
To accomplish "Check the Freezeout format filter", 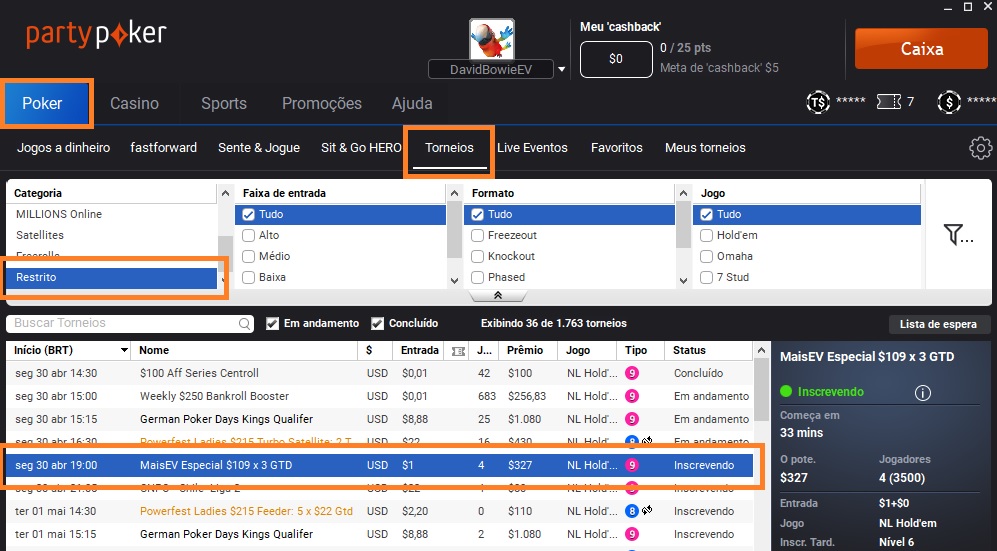I will click(478, 236).
